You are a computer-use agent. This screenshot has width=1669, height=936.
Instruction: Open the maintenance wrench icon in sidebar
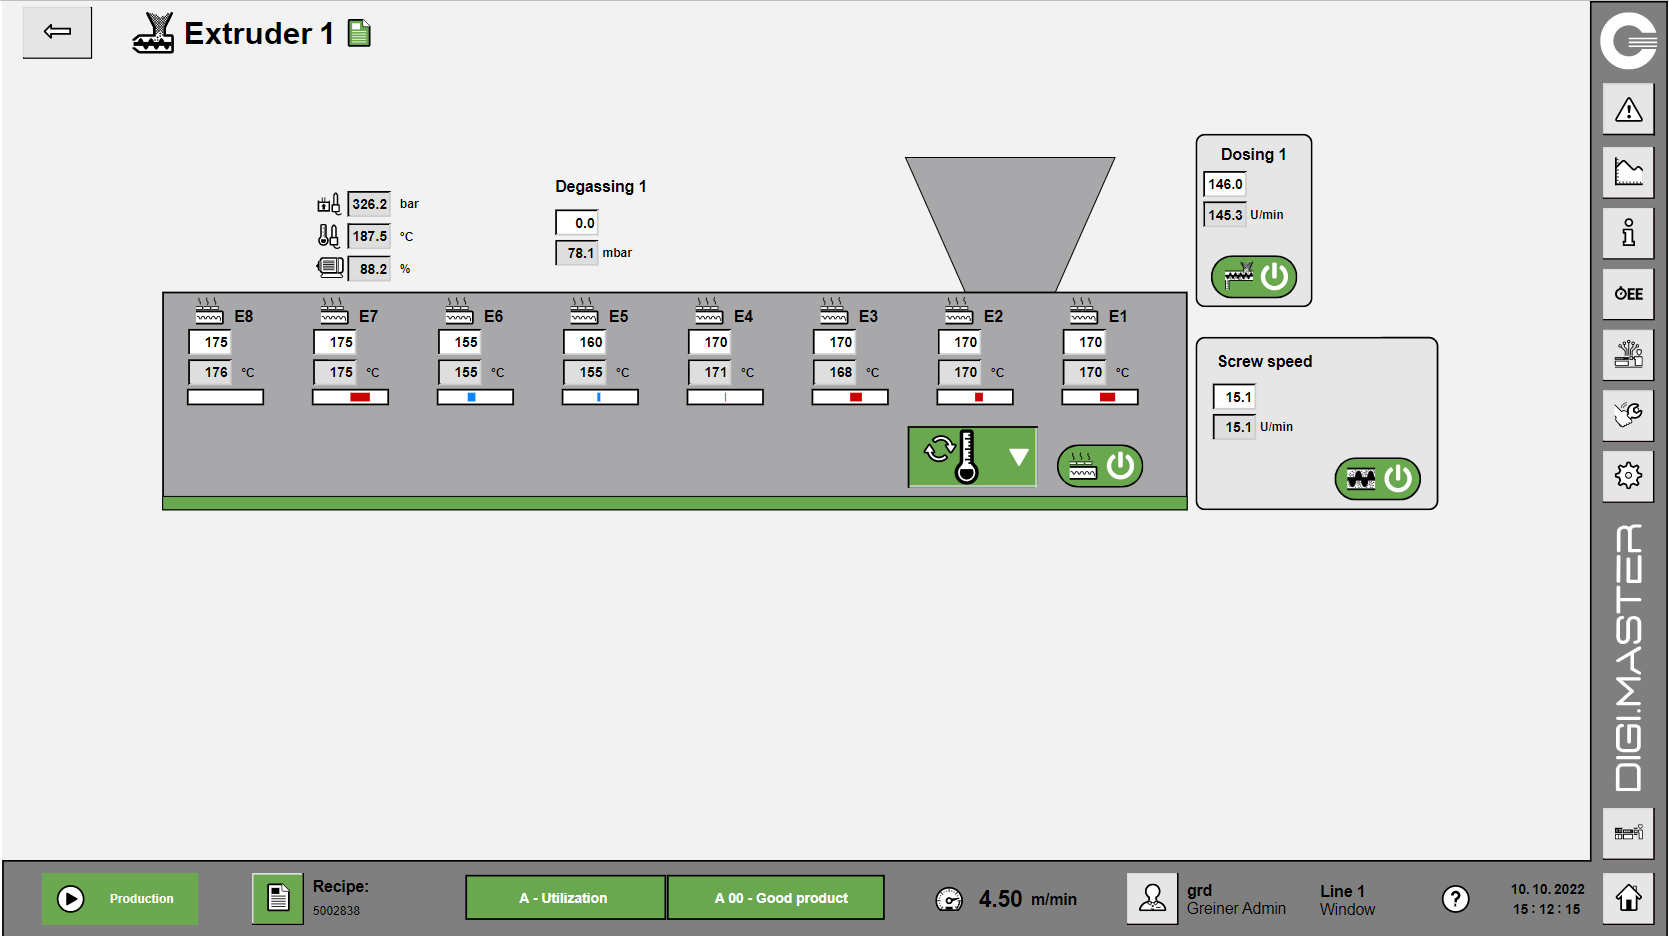point(1628,415)
